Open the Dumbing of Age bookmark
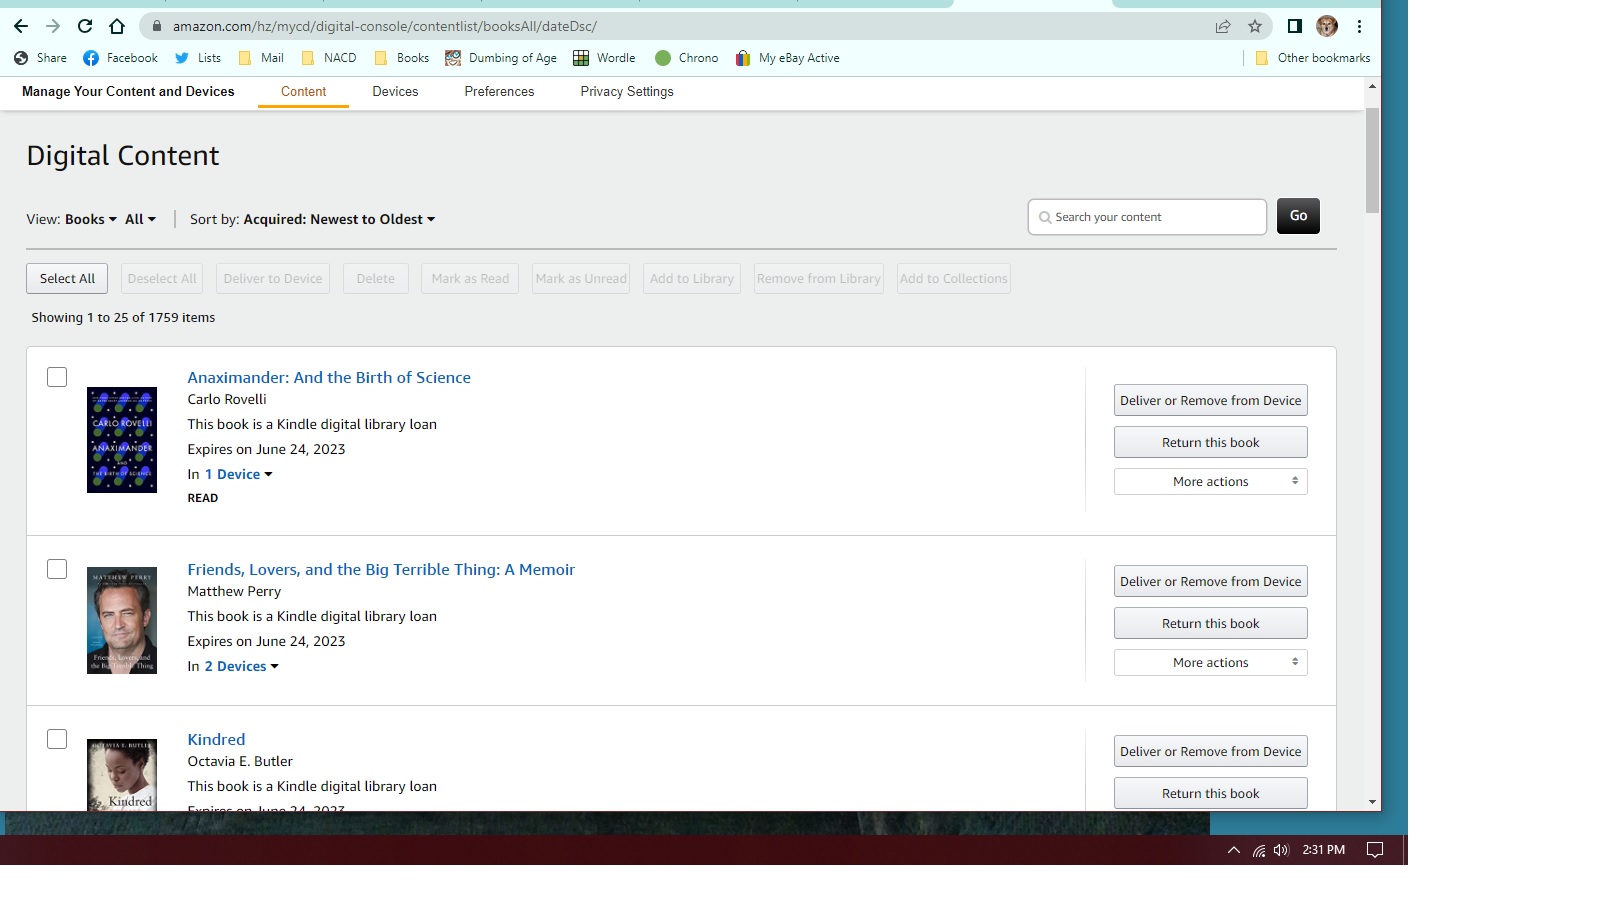The height and width of the screenshot is (900, 1600). [x=501, y=57]
